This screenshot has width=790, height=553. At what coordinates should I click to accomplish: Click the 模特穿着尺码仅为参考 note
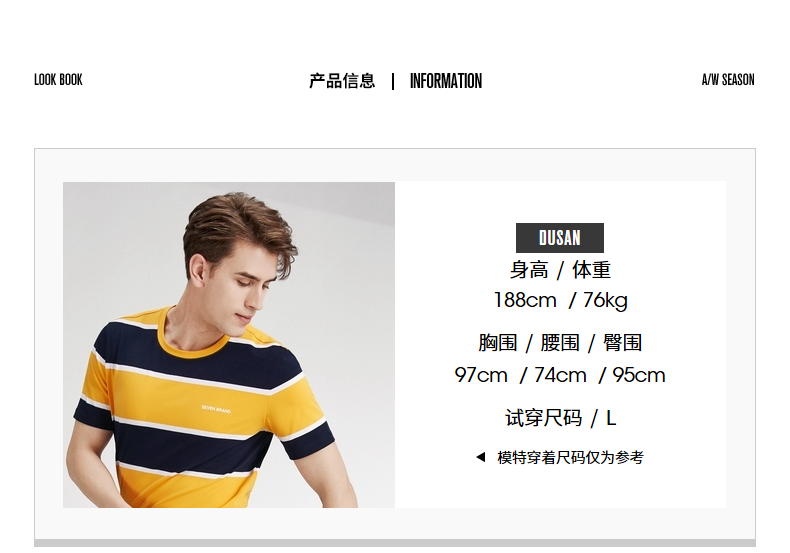click(x=570, y=457)
